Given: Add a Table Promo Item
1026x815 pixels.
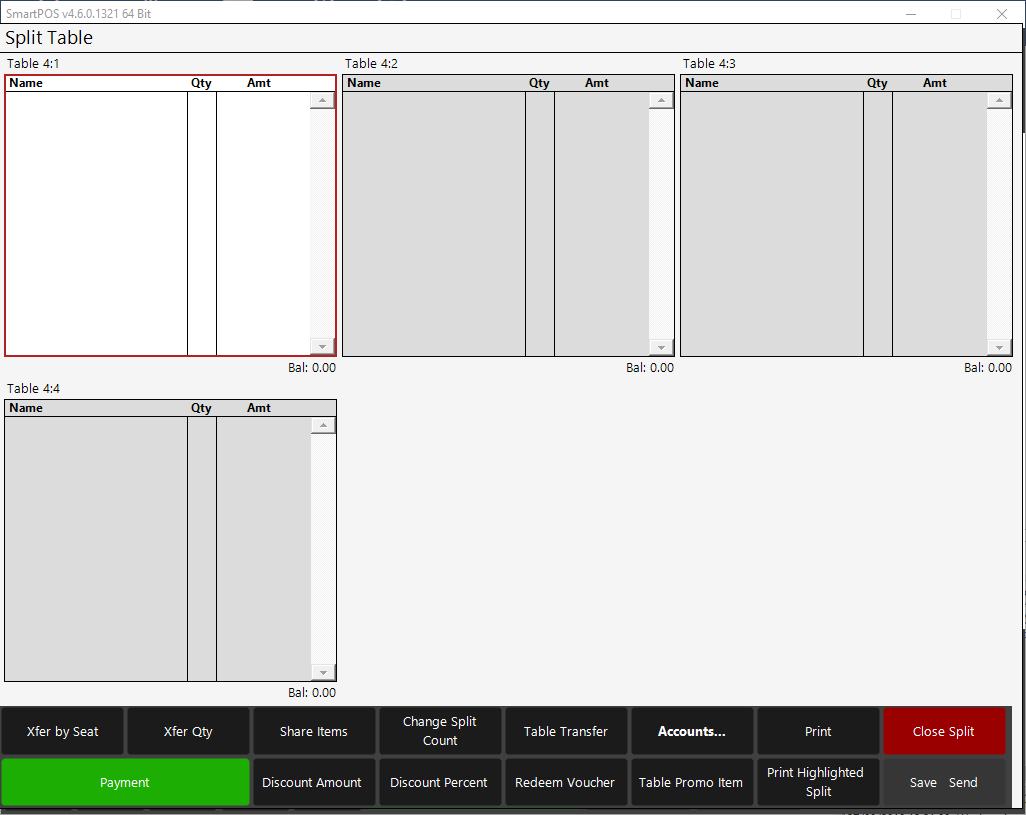Looking at the screenshot, I should pos(691,782).
